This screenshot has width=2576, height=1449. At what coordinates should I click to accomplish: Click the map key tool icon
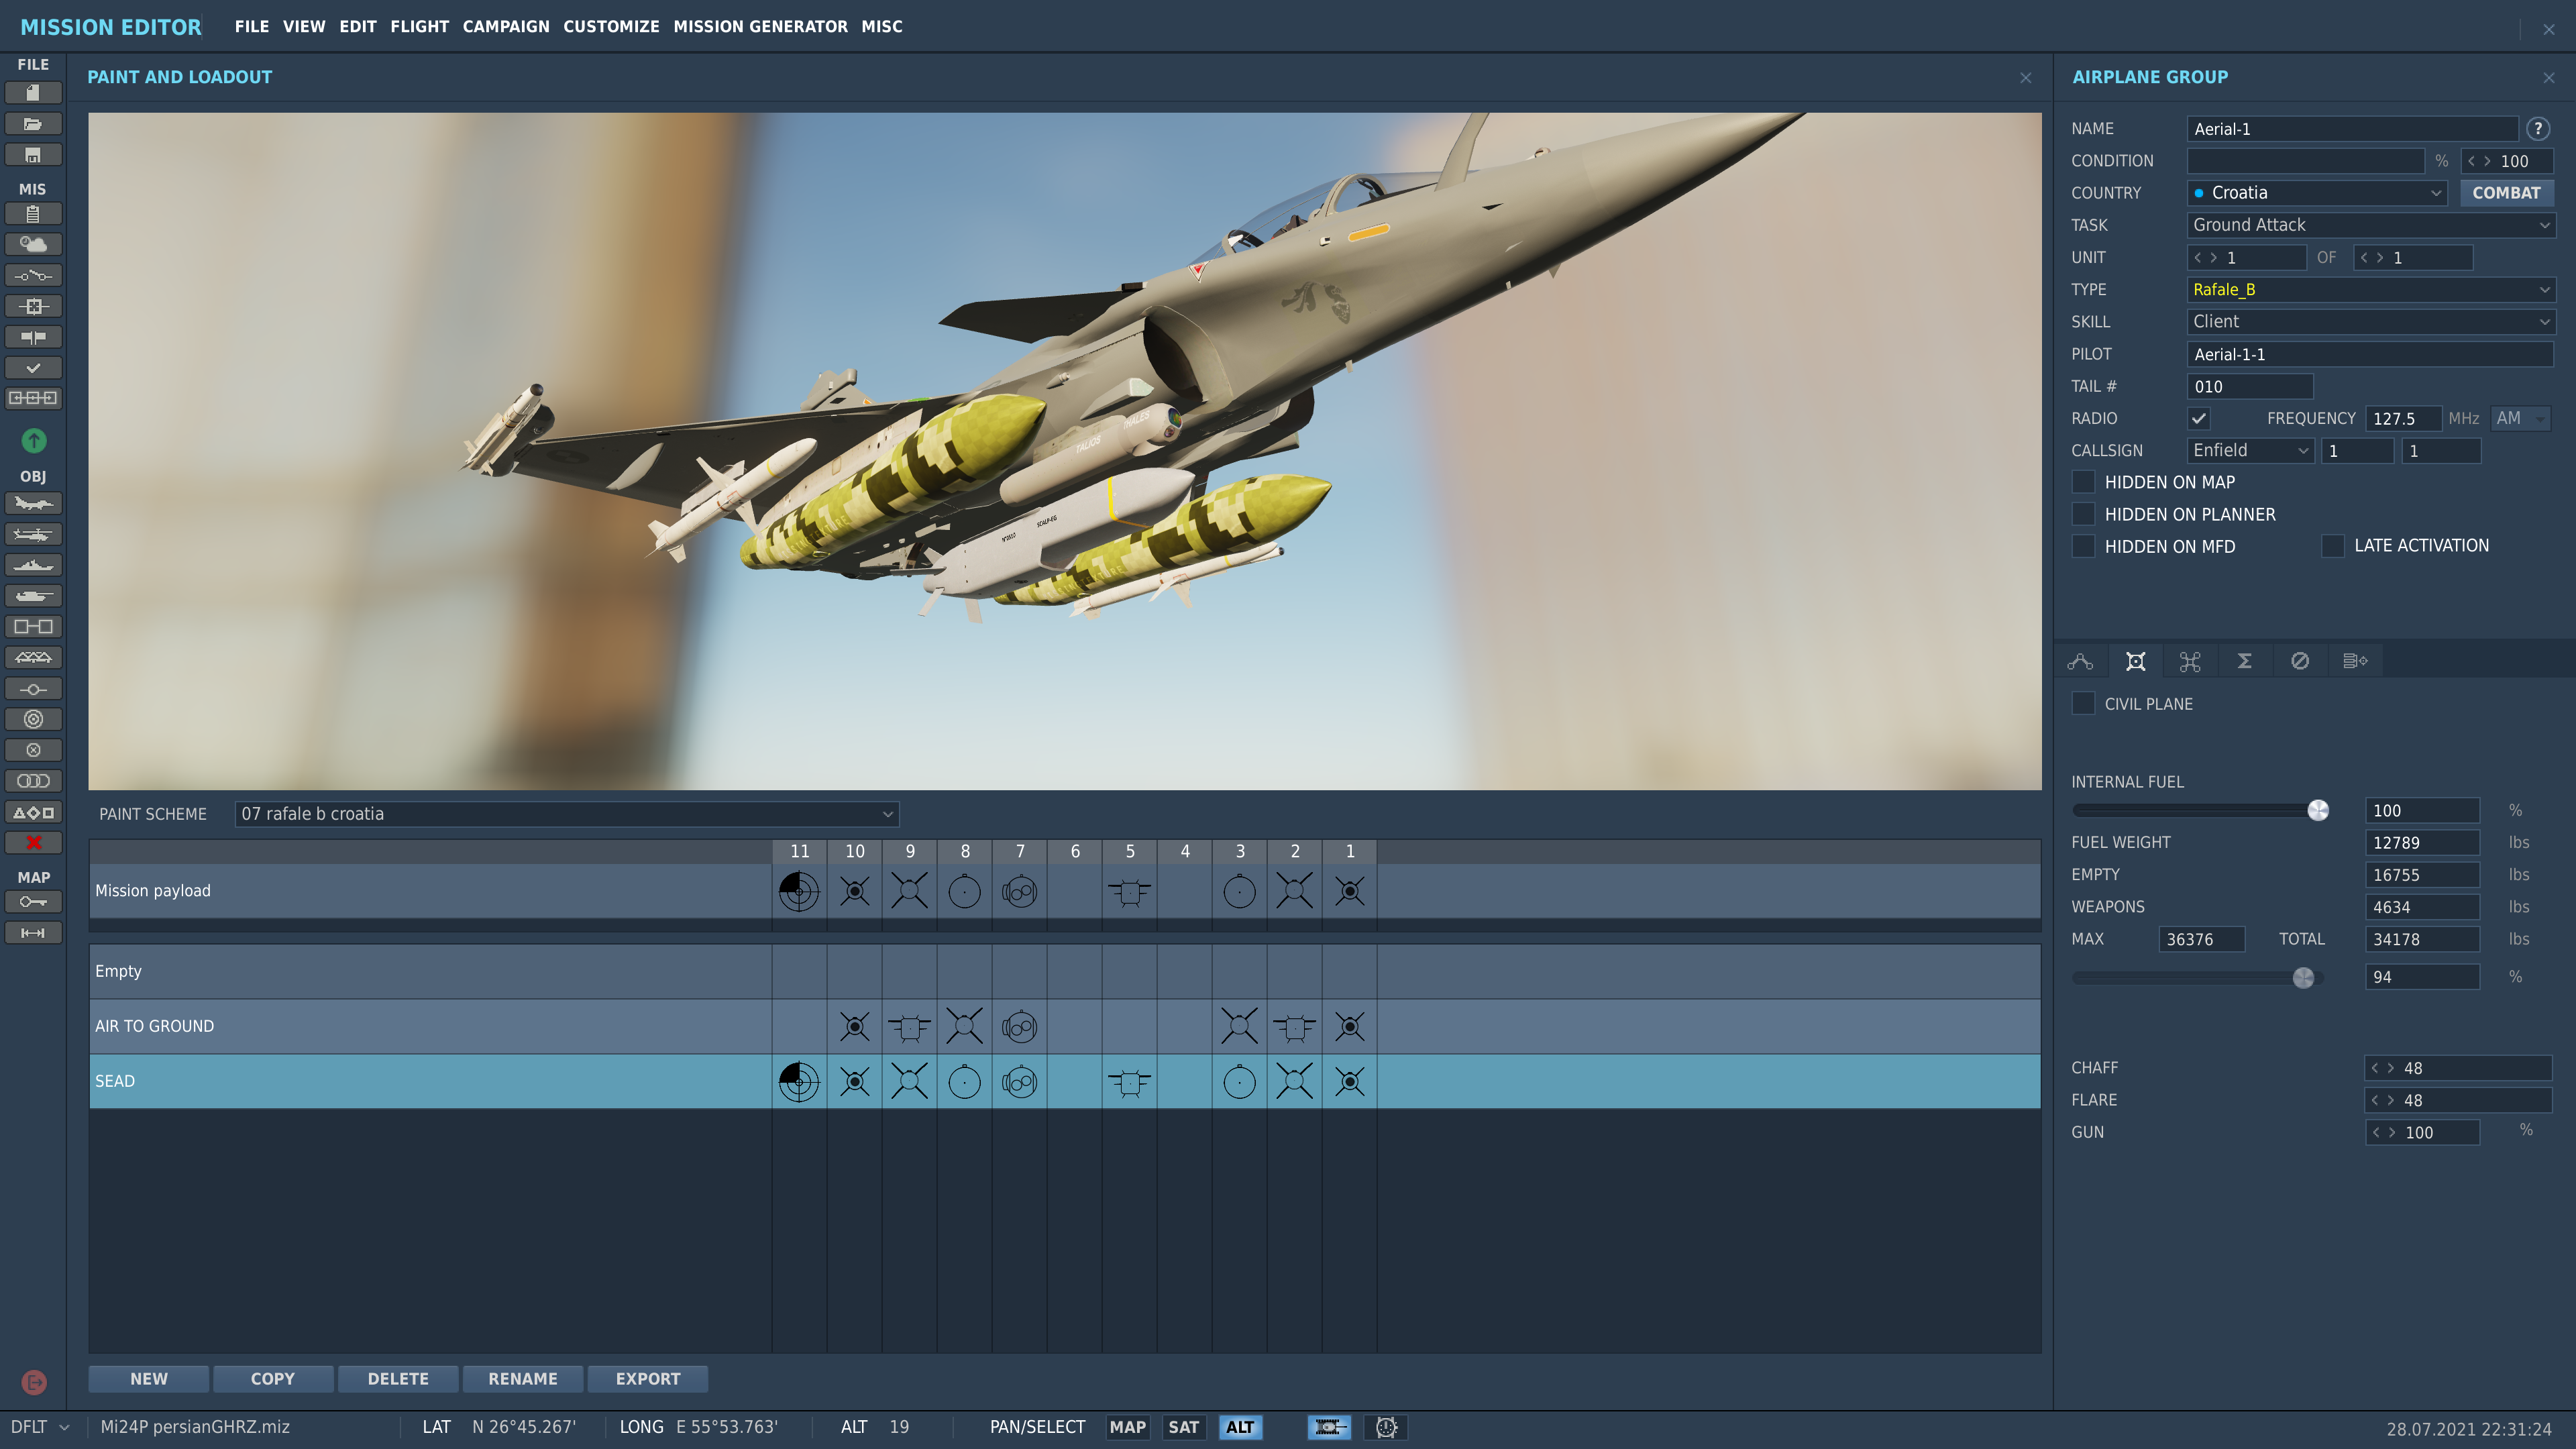coord(33,902)
